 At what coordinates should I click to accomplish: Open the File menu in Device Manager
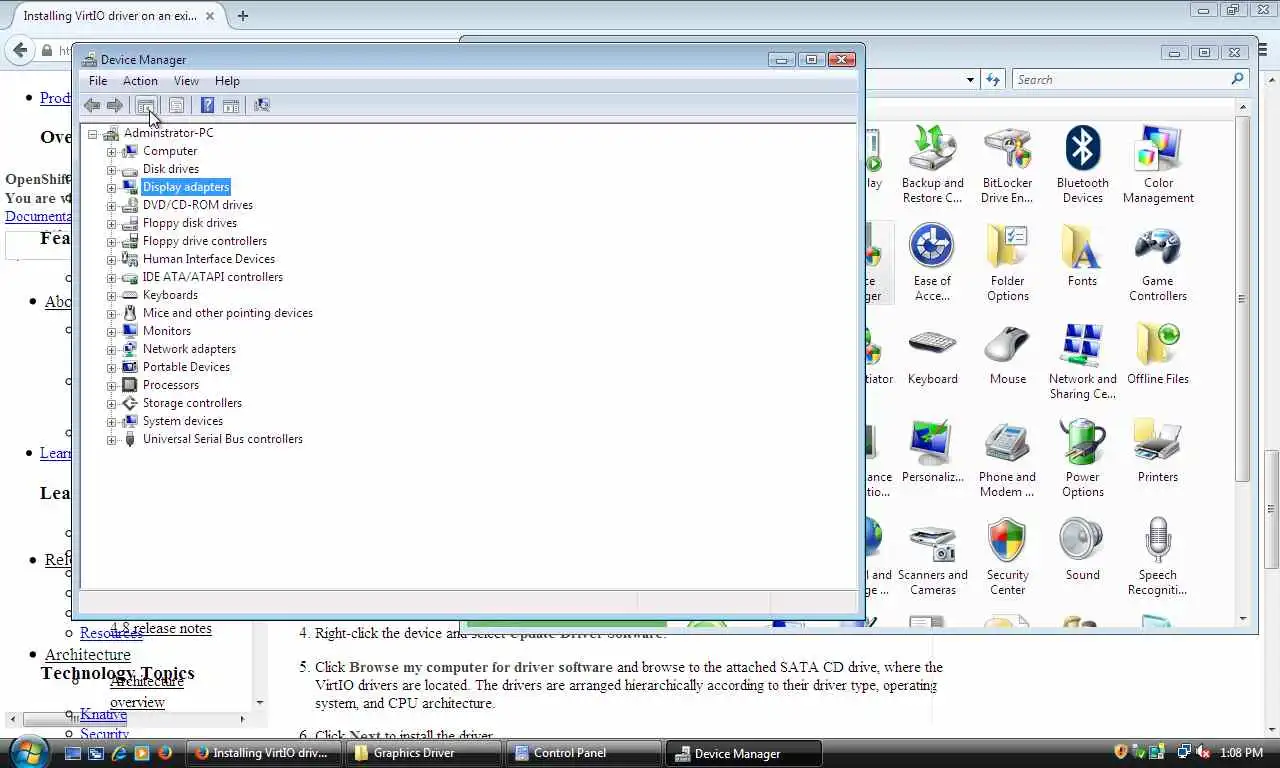(98, 81)
